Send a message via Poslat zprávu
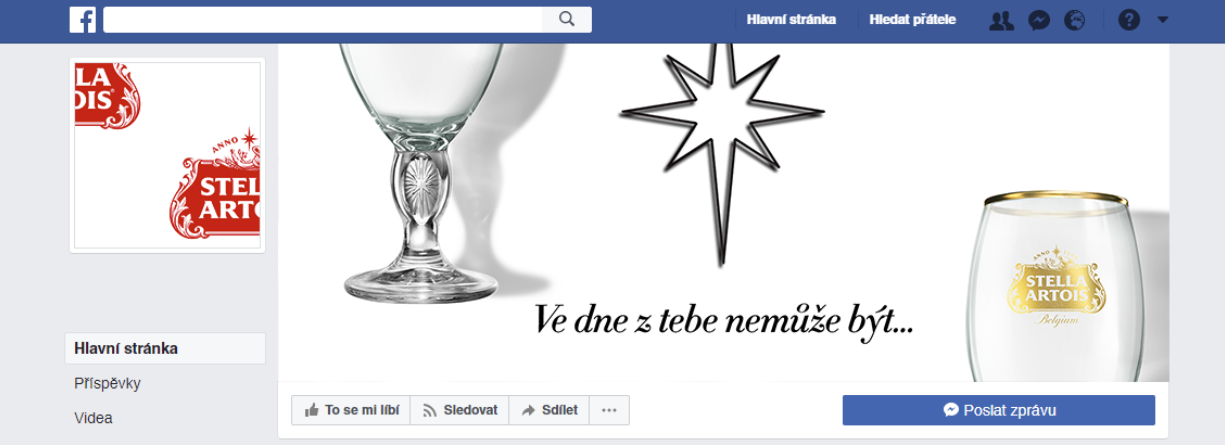 tap(999, 410)
